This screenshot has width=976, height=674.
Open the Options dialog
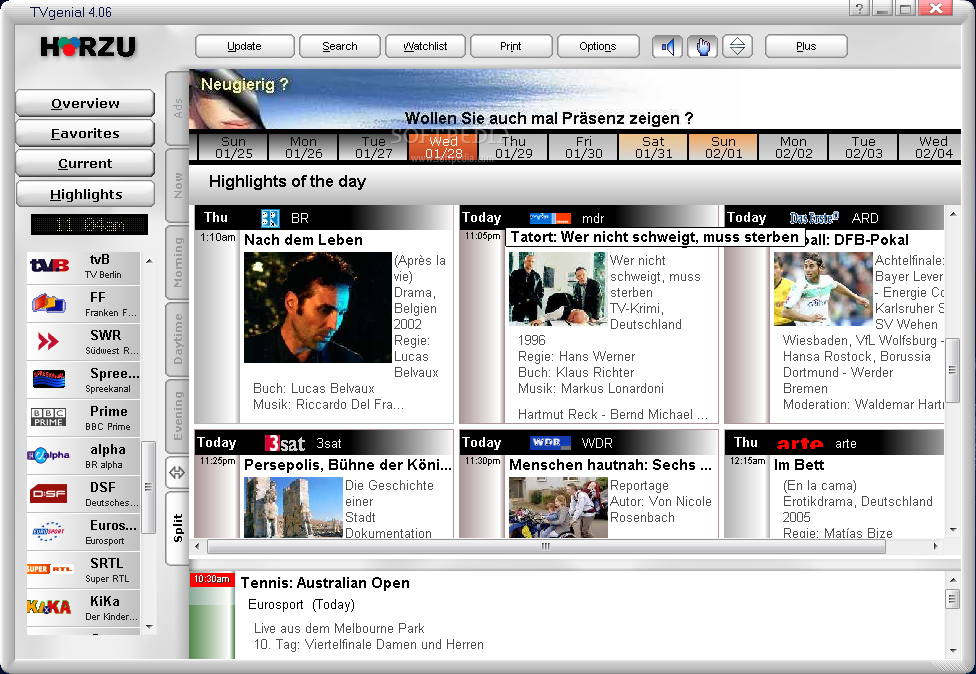click(598, 47)
